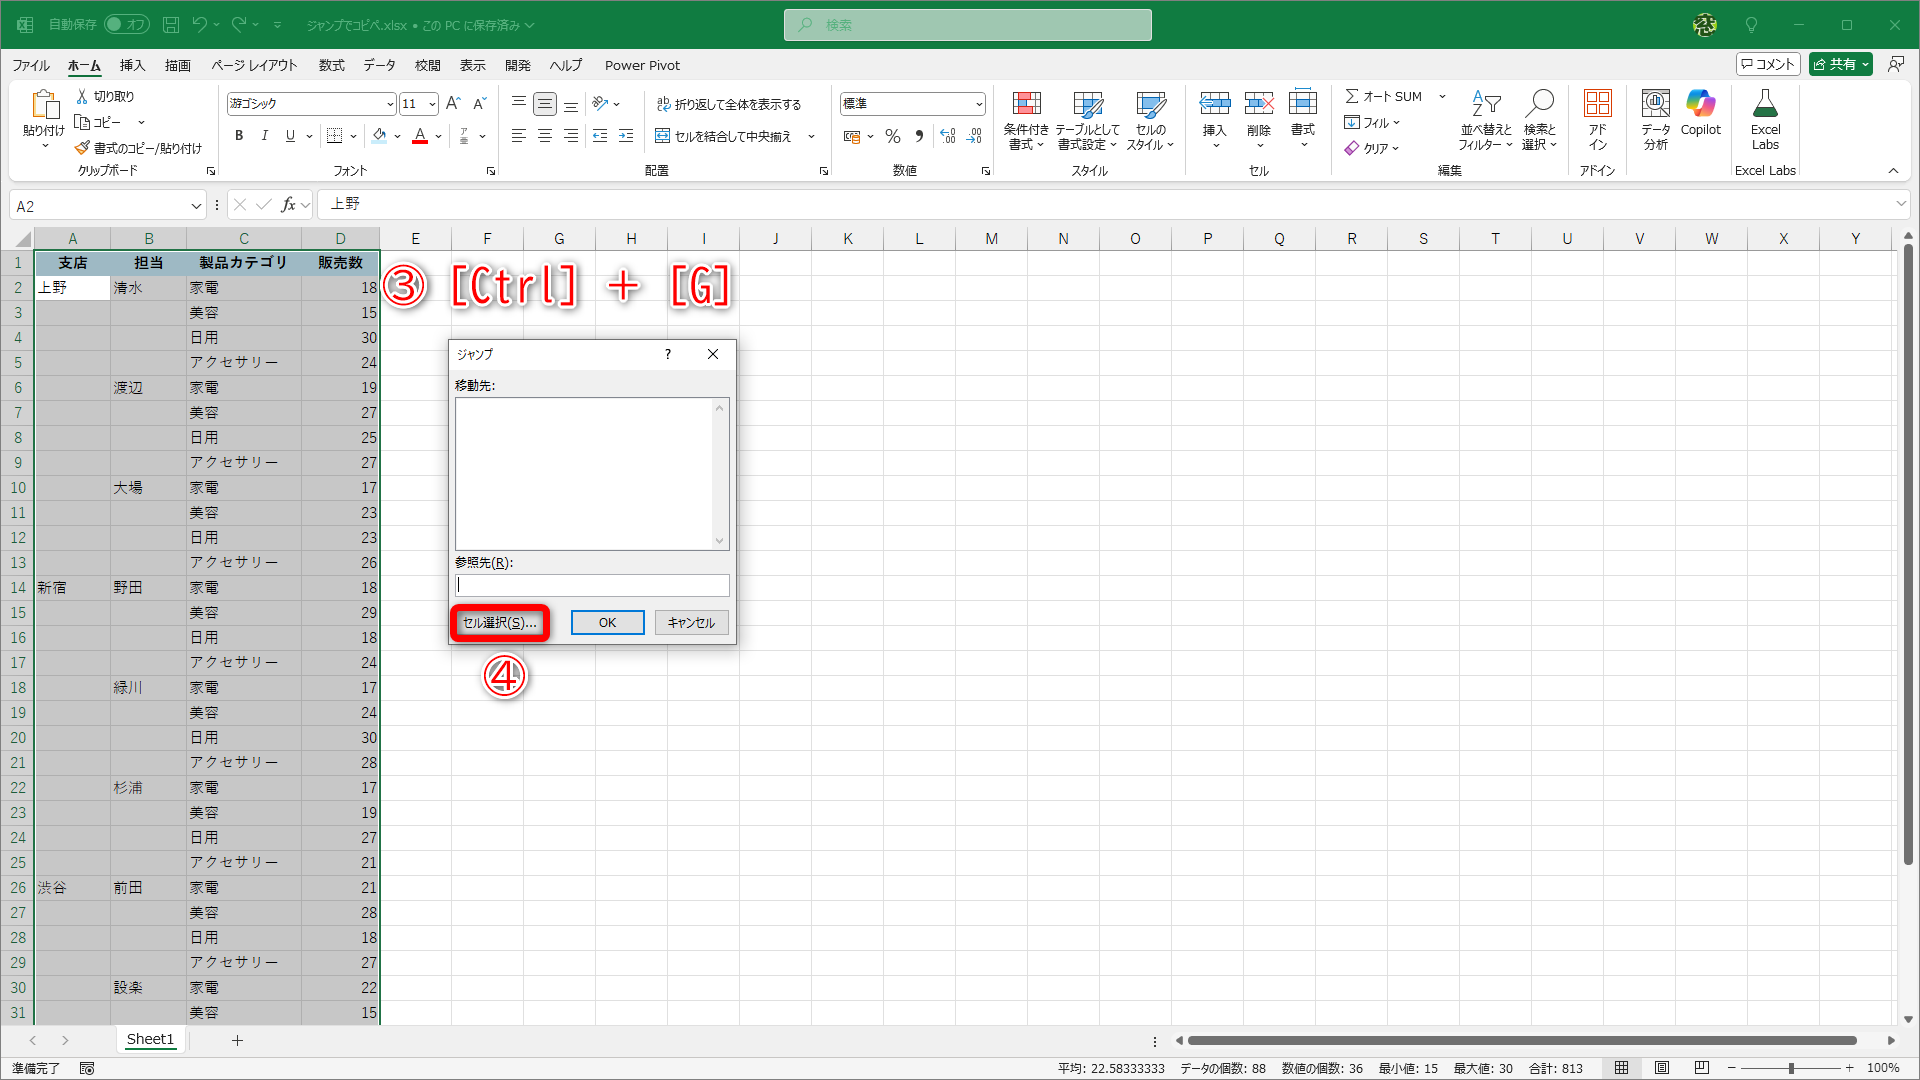Toggle the AutoSave switch

tap(127, 24)
